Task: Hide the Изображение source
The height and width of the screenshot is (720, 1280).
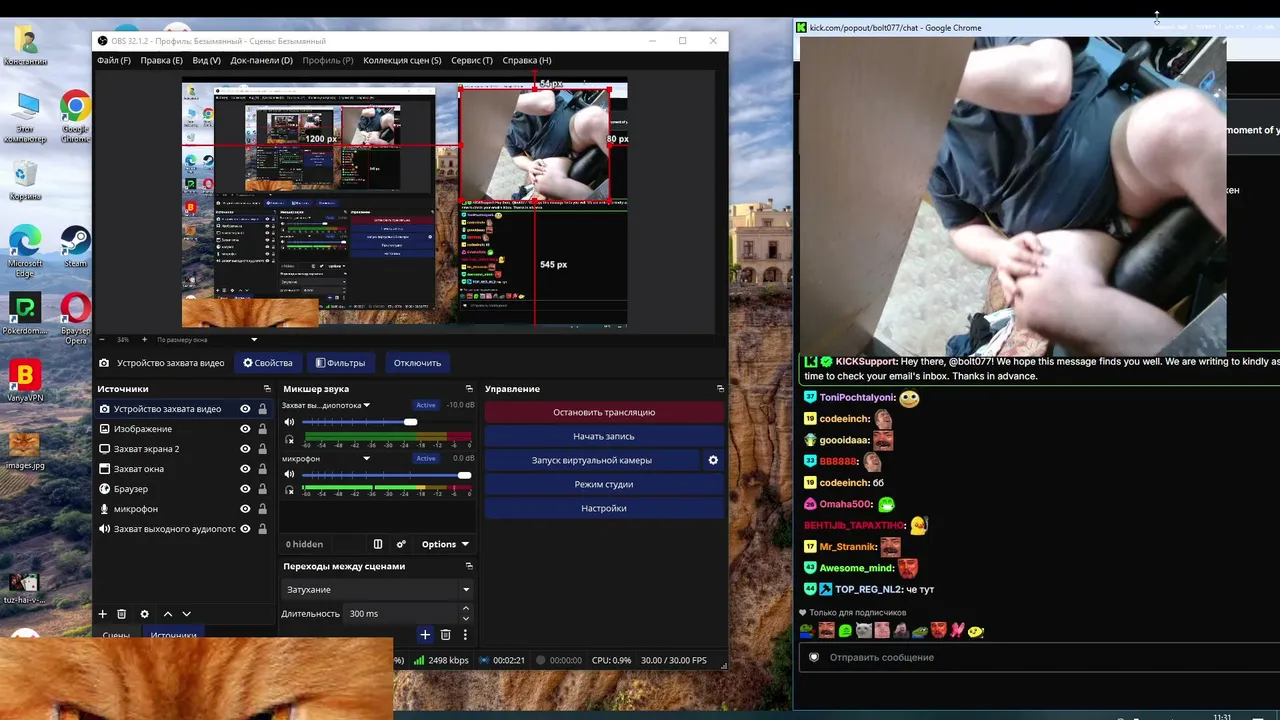Action: point(245,429)
